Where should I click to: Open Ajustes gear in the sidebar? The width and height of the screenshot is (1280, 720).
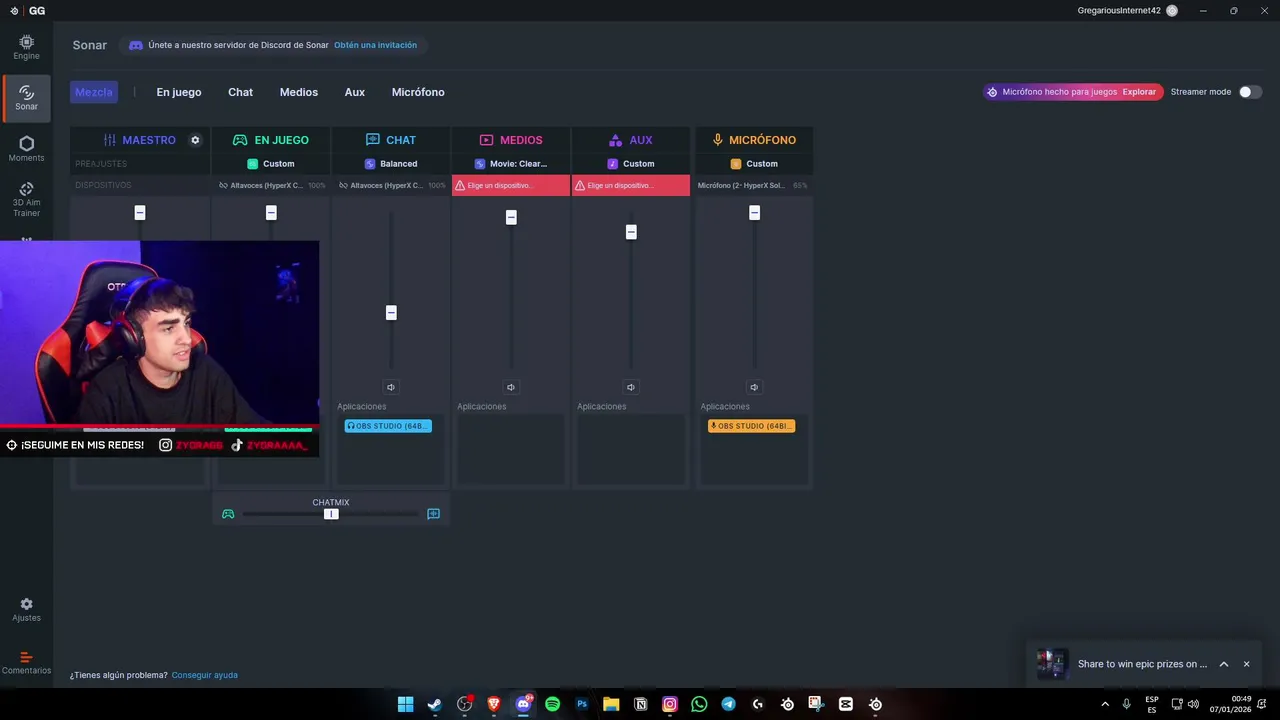(x=26, y=609)
